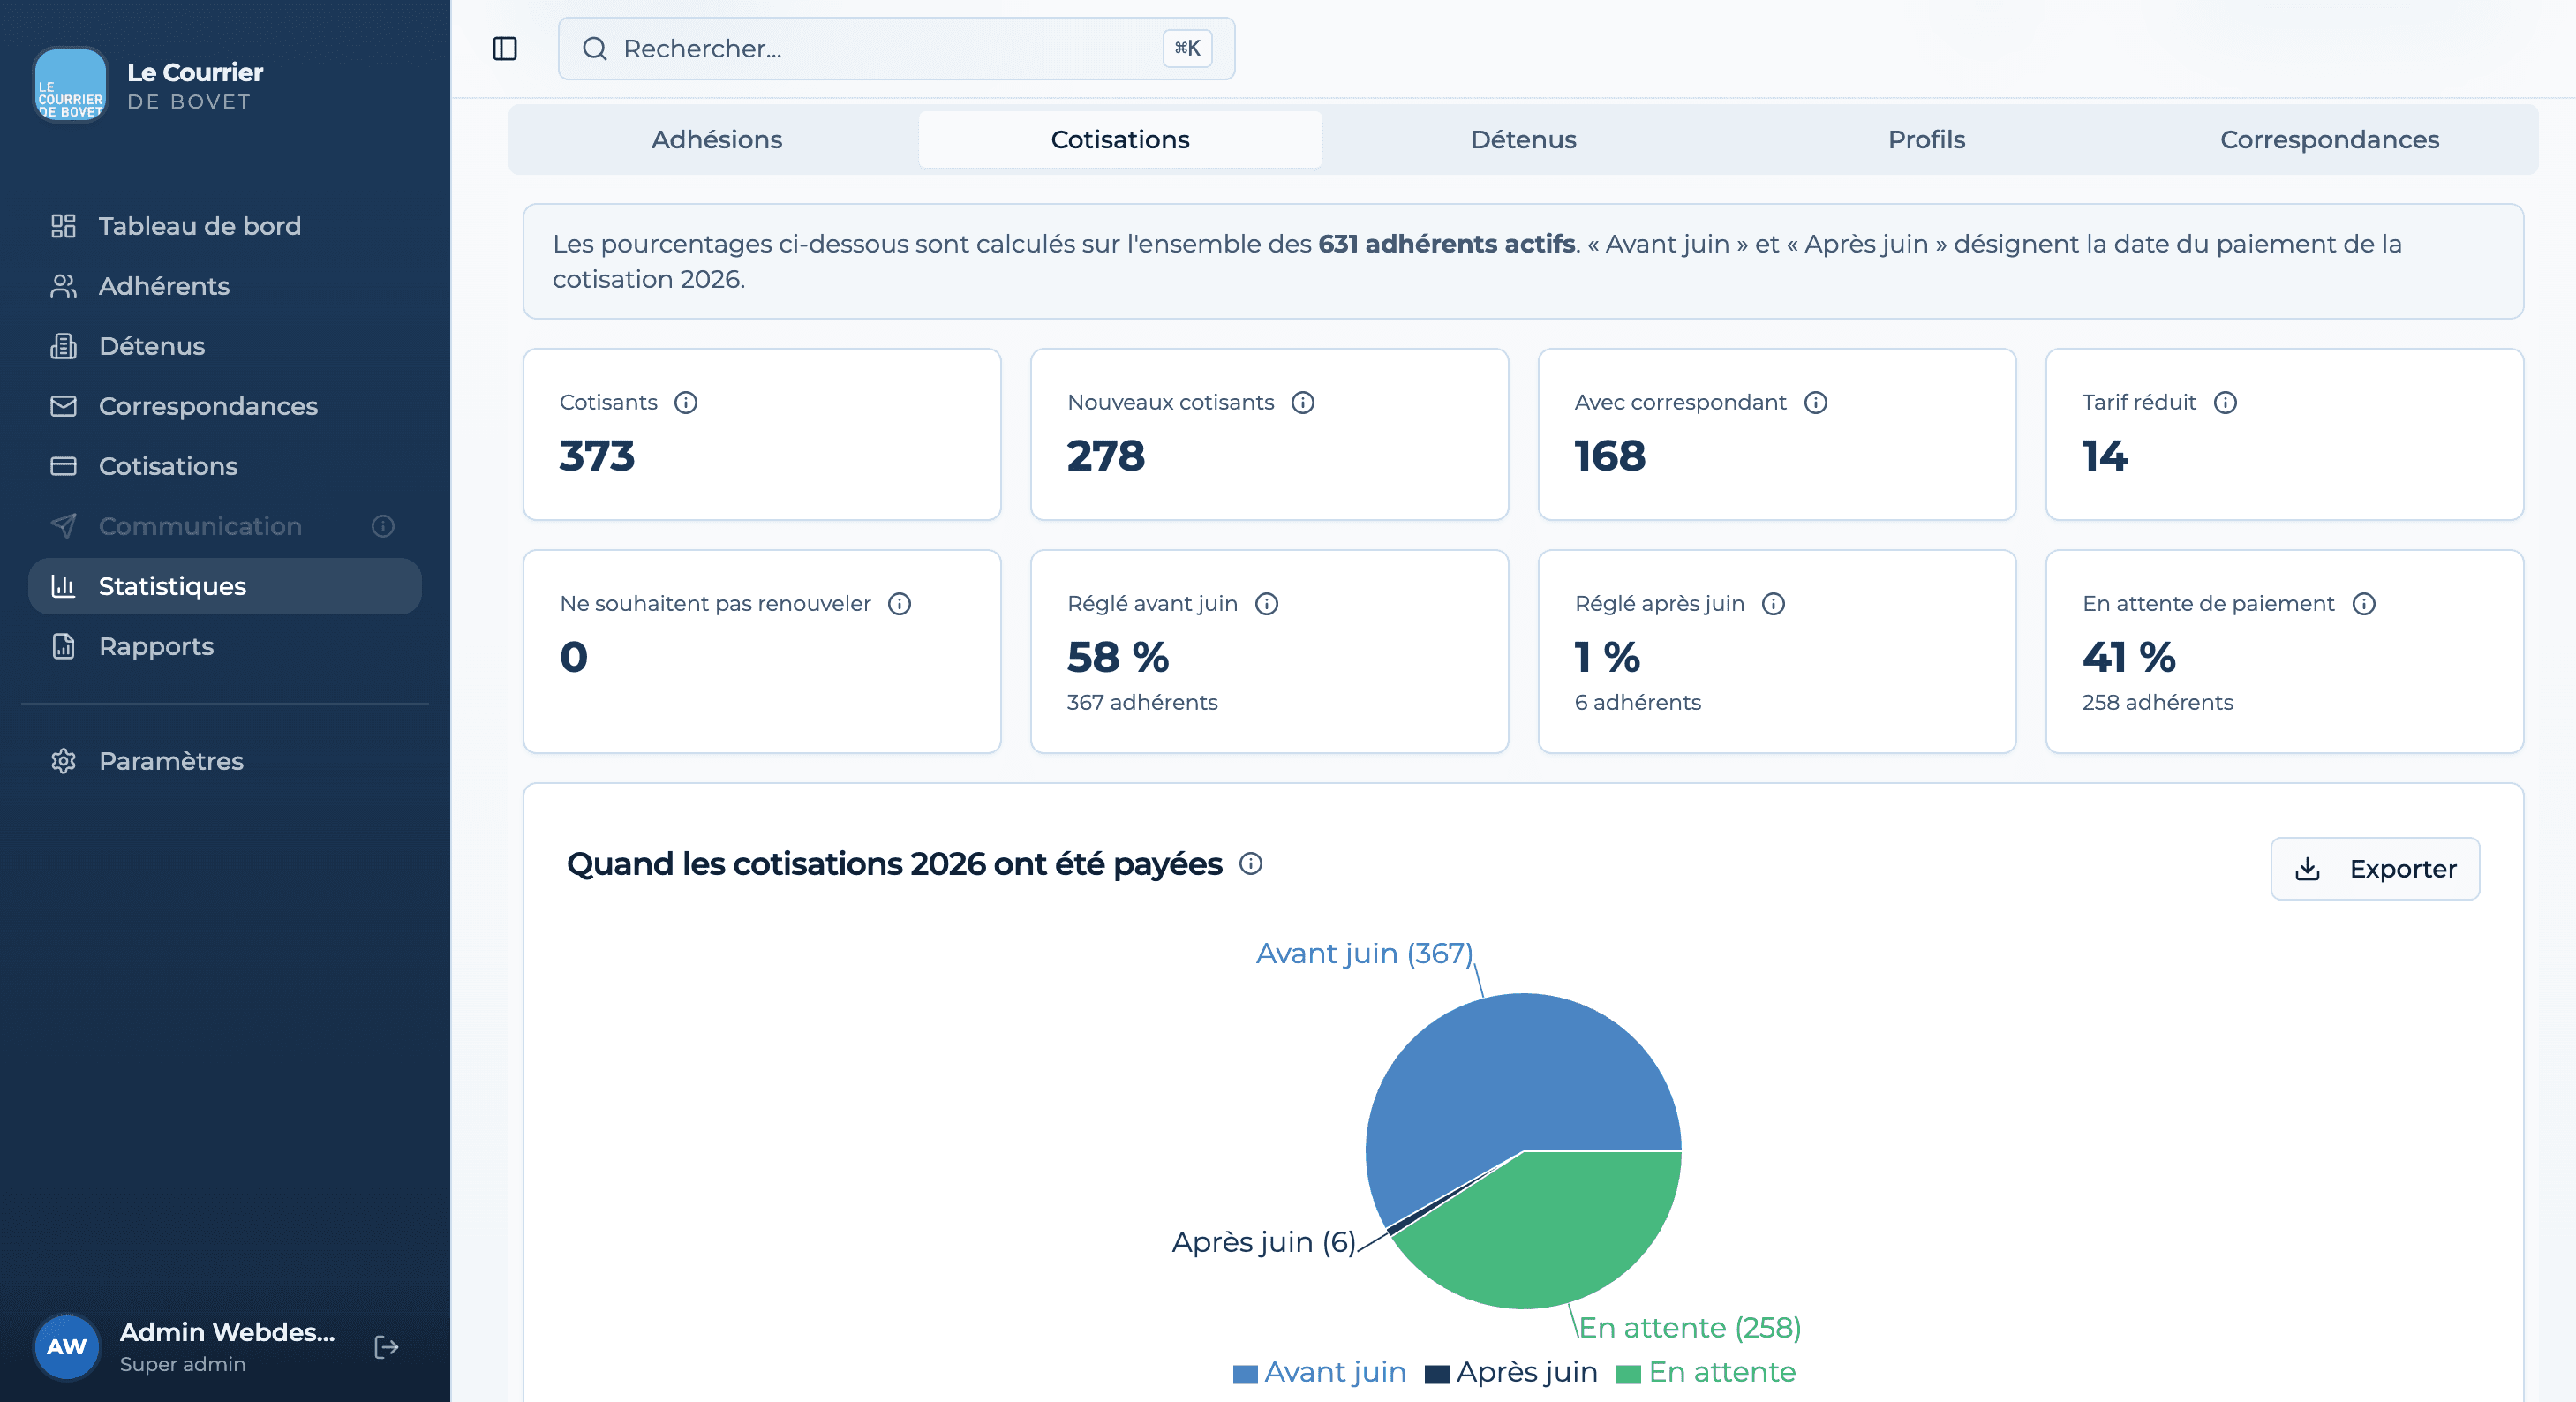The width and height of the screenshot is (2576, 1402).
Task: Show info for Réglé après juin
Action: (1774, 604)
